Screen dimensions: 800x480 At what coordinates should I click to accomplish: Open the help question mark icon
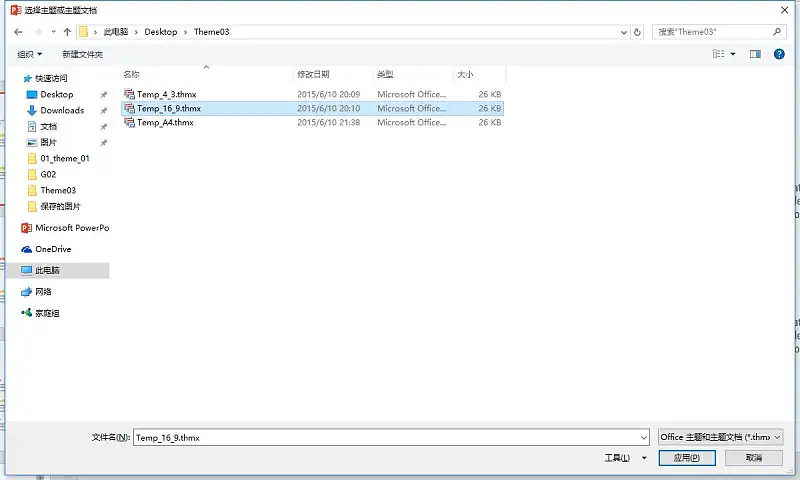(x=779, y=54)
